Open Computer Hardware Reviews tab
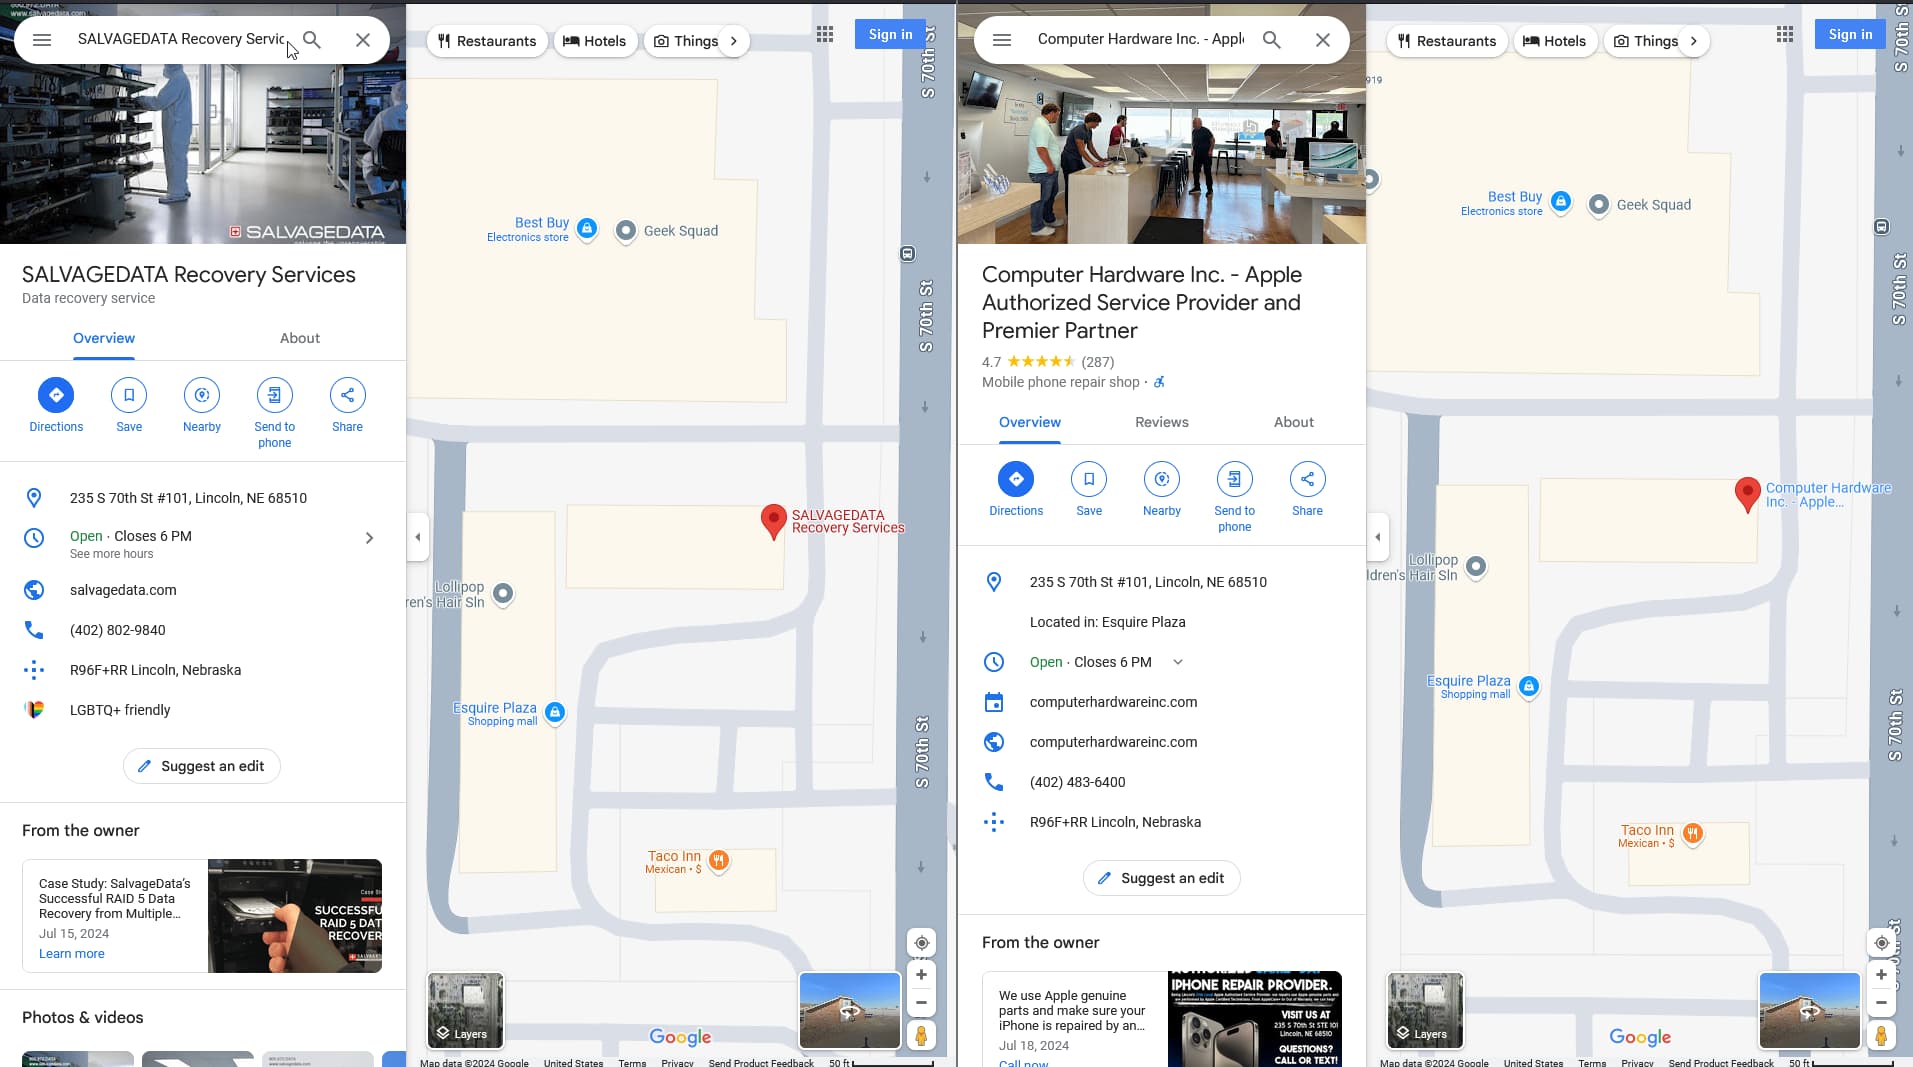This screenshot has height=1067, width=1913. [1162, 422]
